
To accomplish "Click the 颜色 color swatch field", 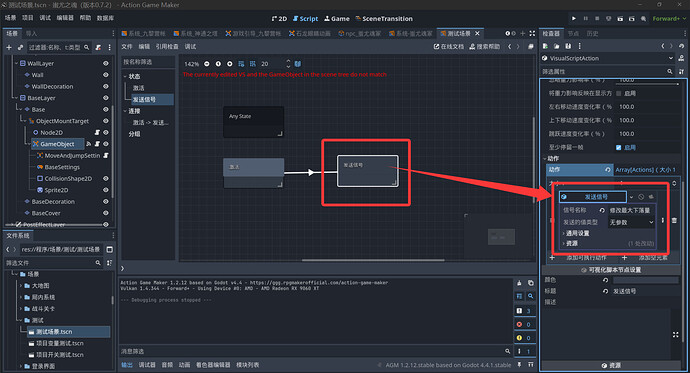I will pos(646,280).
